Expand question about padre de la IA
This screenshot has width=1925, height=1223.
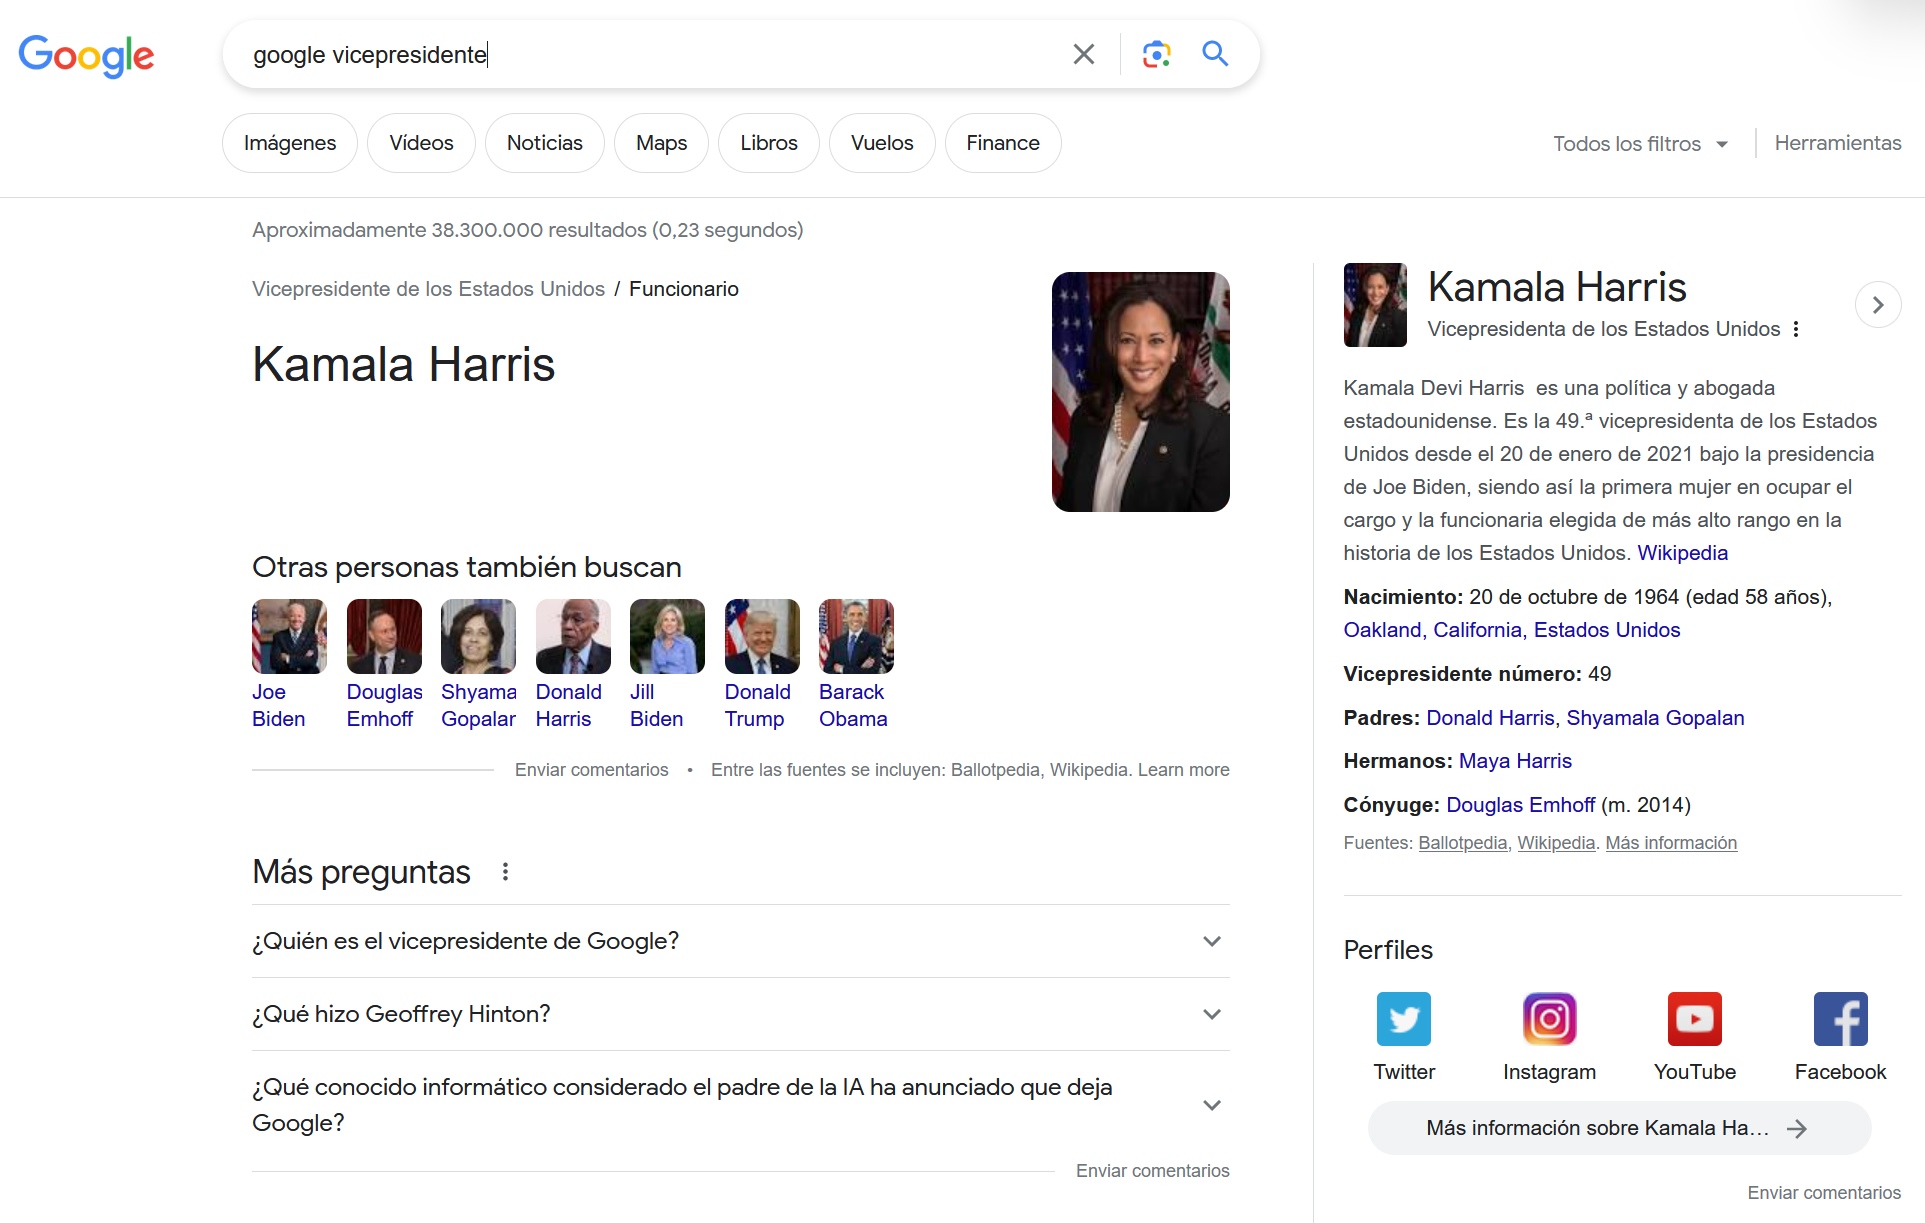tap(741, 1105)
